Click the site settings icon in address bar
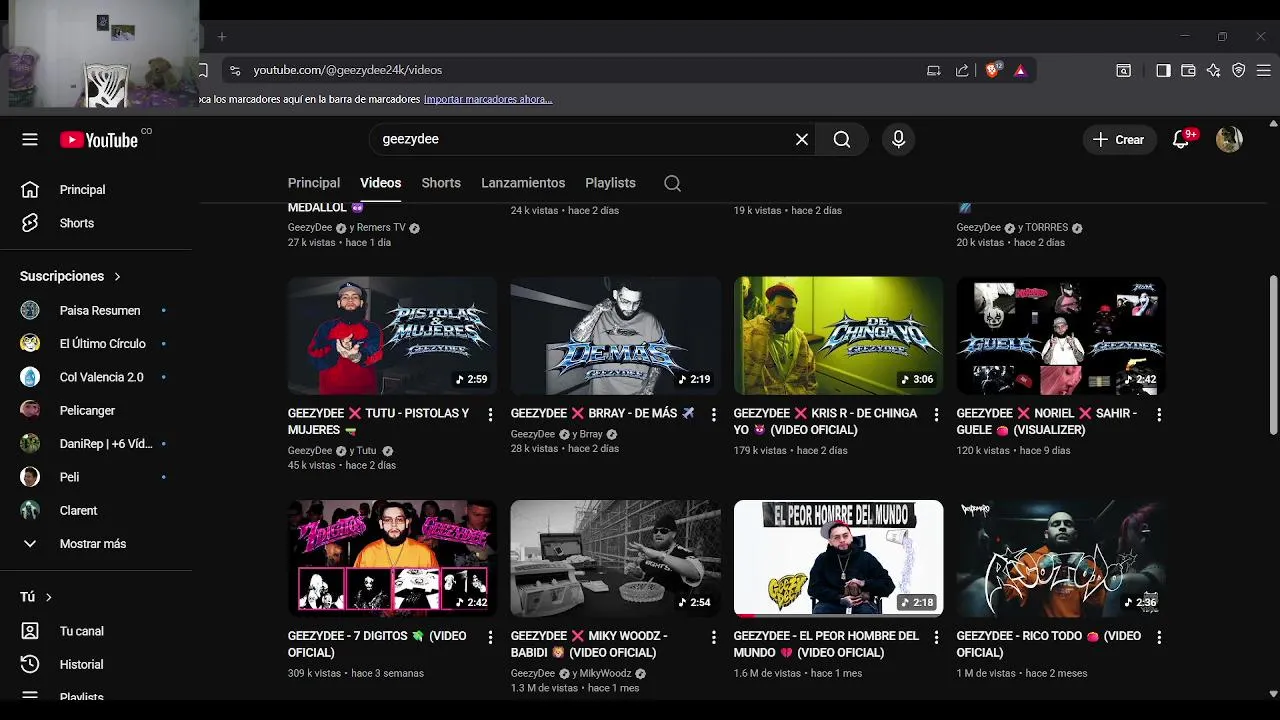The height and width of the screenshot is (720, 1280). (x=235, y=70)
